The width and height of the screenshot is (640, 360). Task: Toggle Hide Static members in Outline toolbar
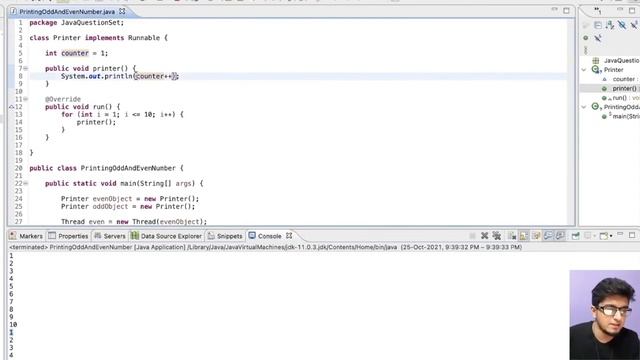tap(634, 25)
